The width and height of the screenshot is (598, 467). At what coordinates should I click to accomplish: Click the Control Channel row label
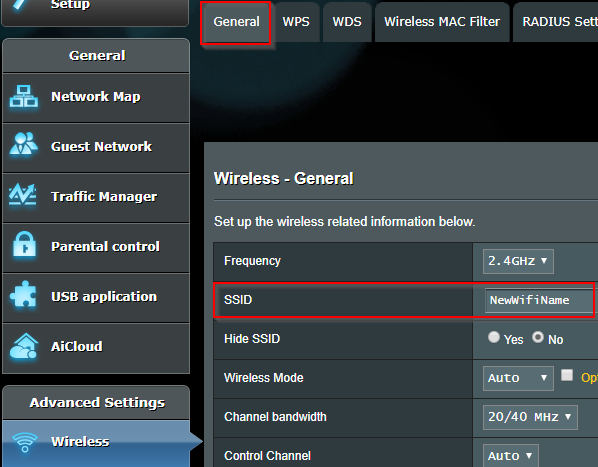[267, 456]
